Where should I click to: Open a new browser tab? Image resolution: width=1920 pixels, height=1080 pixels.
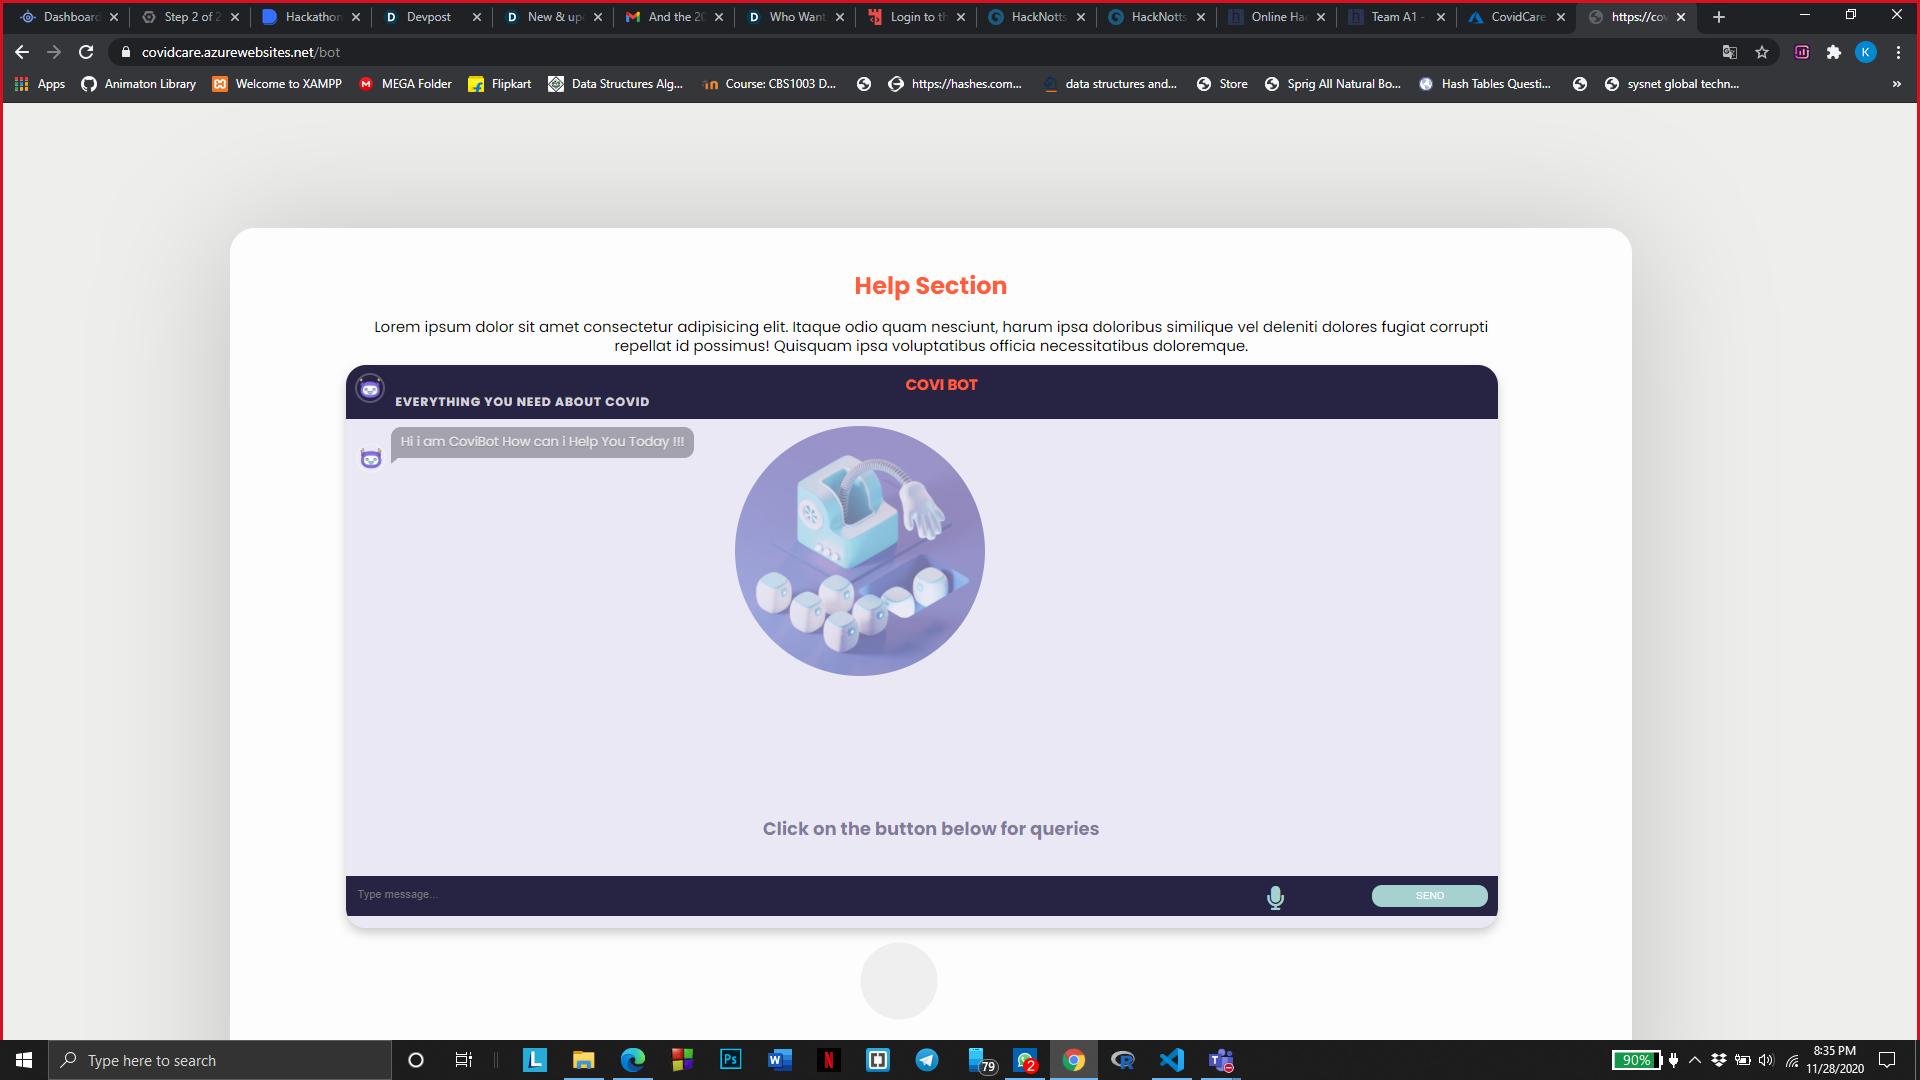point(1719,17)
